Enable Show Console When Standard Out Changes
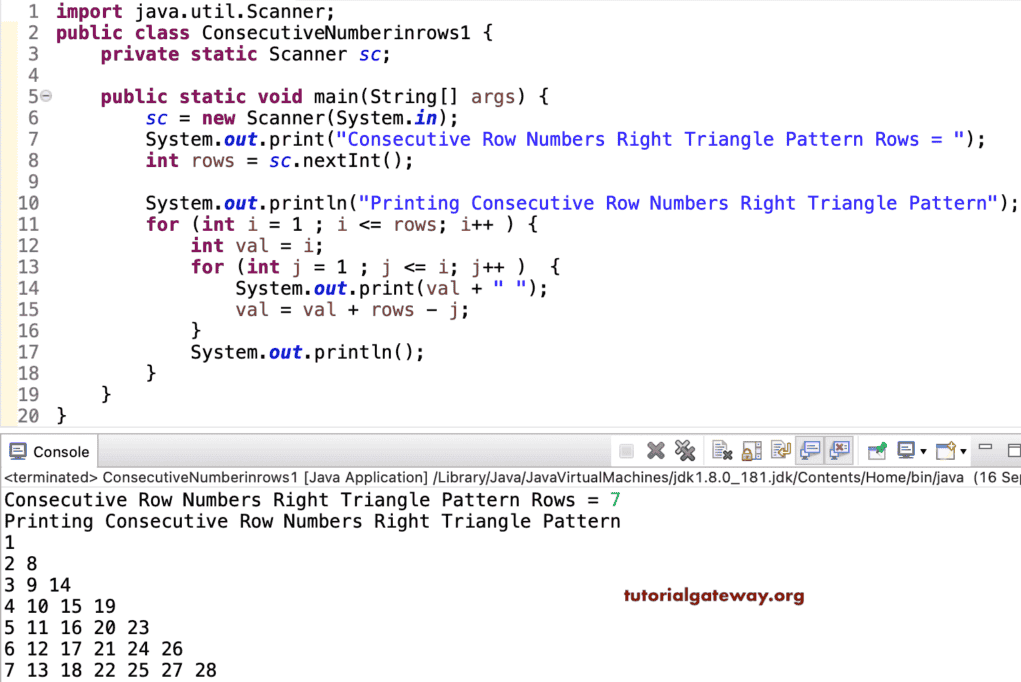 808,450
